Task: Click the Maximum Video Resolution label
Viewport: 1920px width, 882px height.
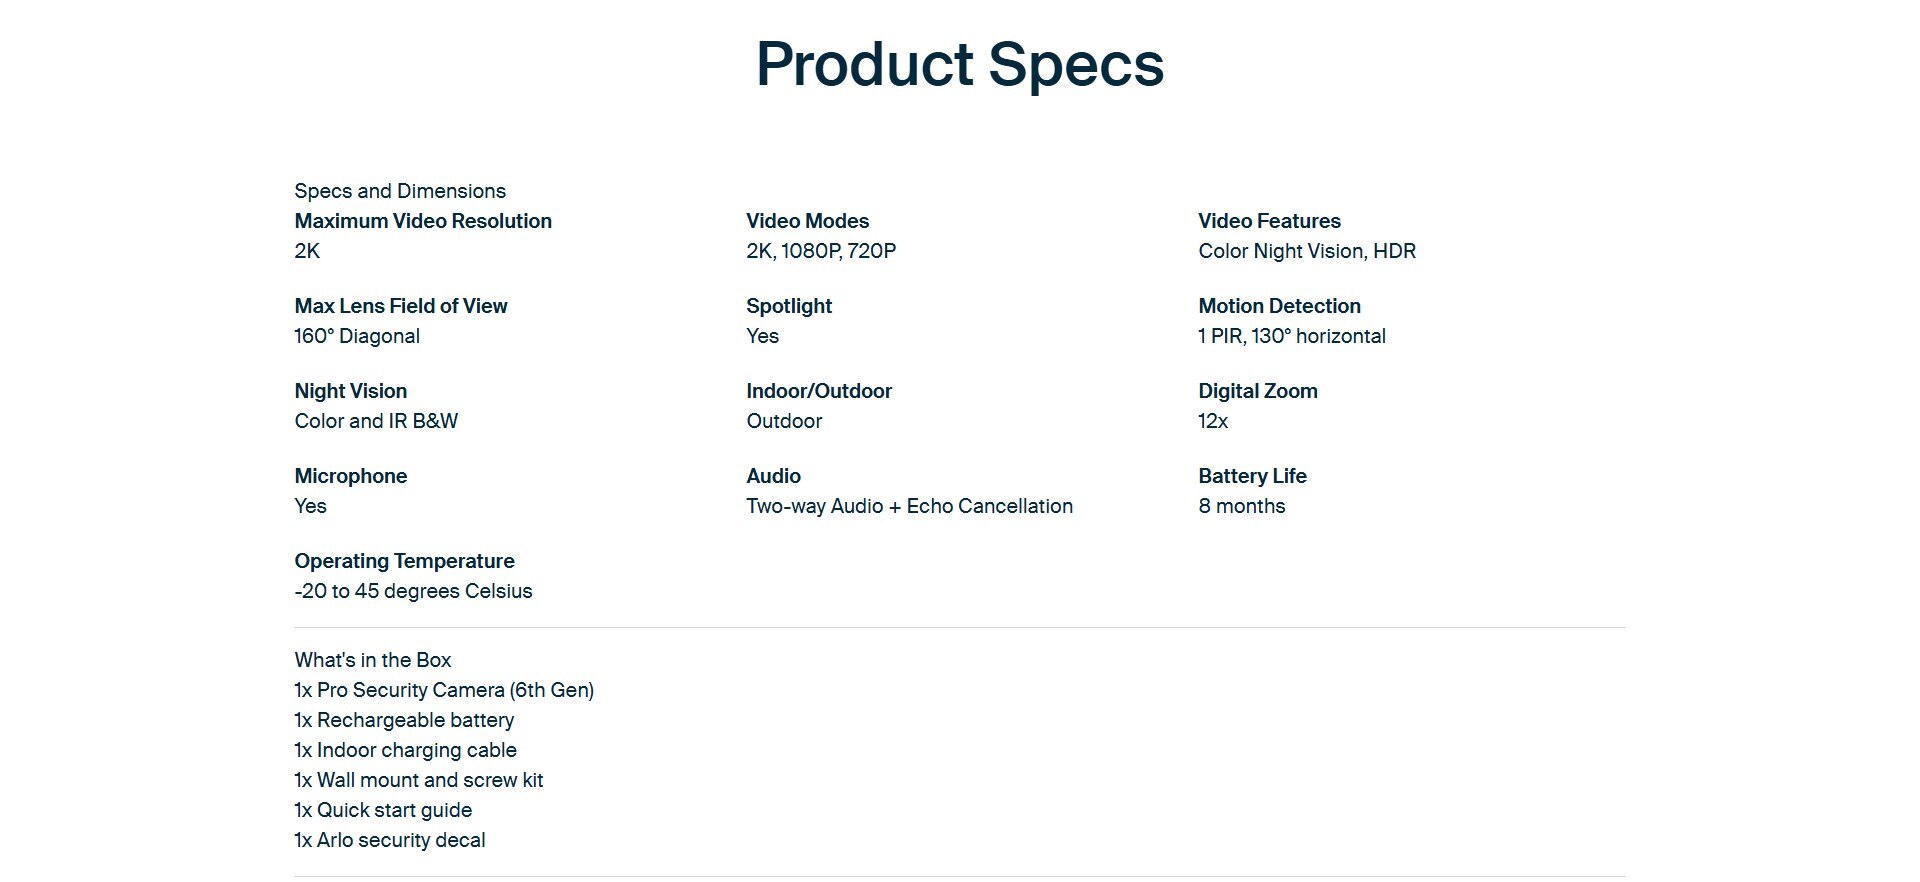Action: point(423,221)
